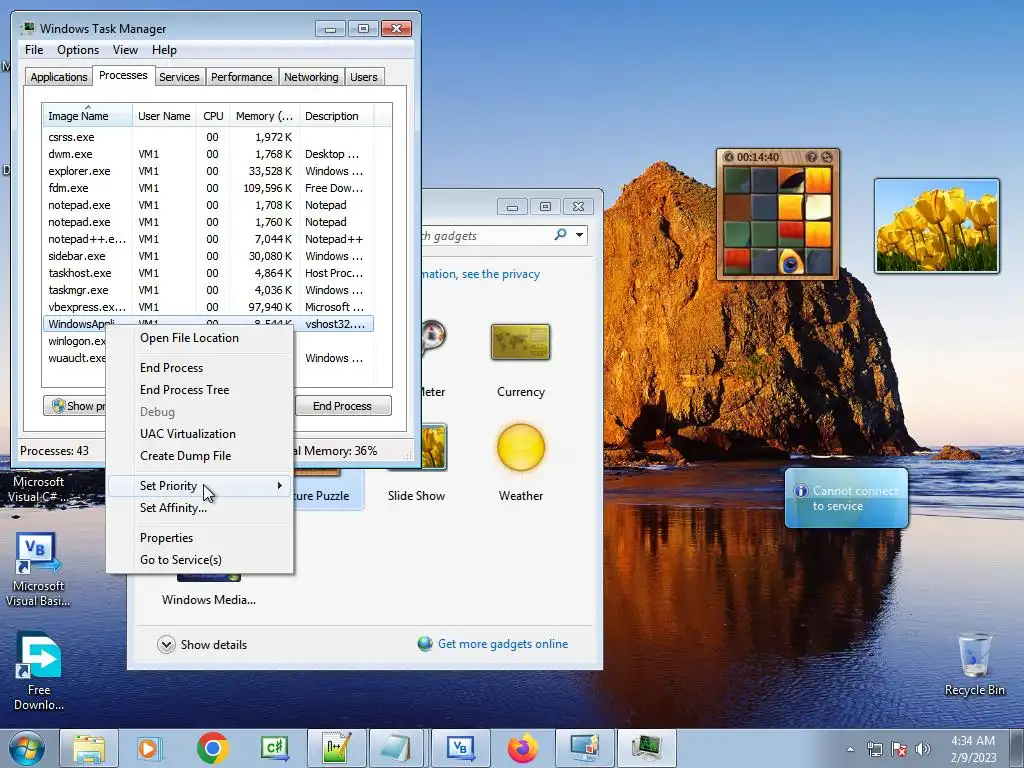Click the Action Center flag tray icon

coord(899,748)
